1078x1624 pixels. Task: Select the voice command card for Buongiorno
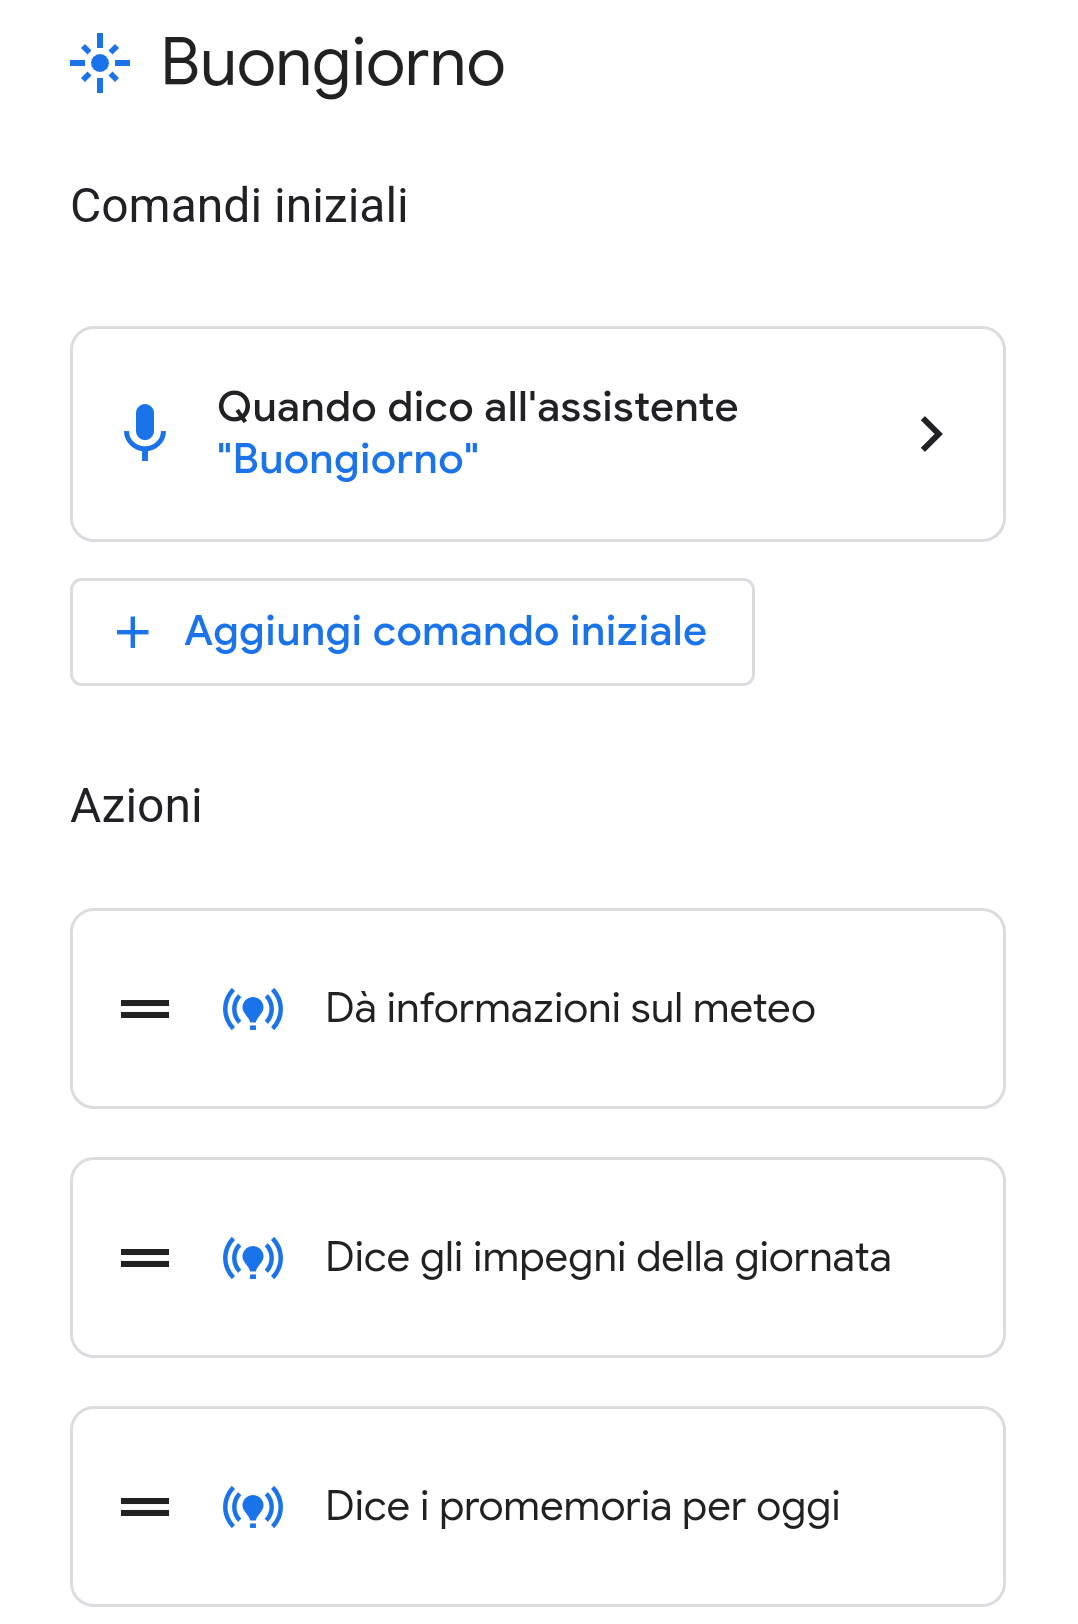(538, 433)
